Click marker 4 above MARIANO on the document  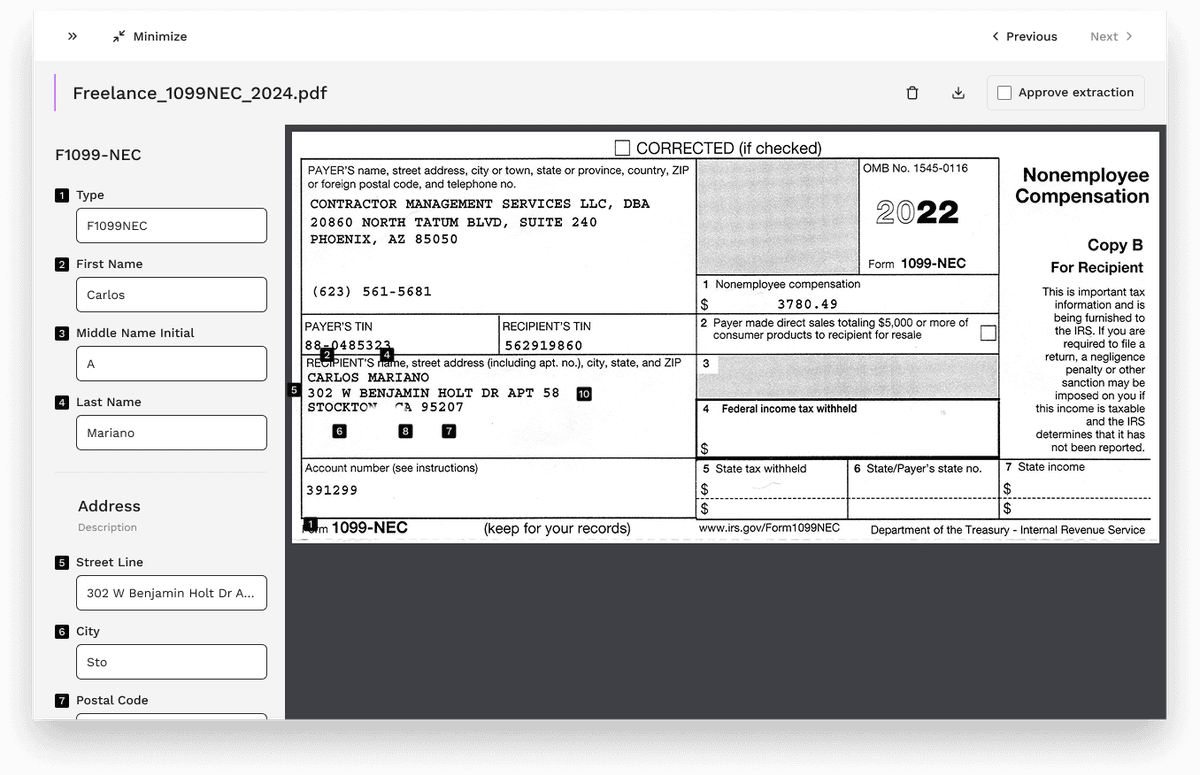[387, 354]
